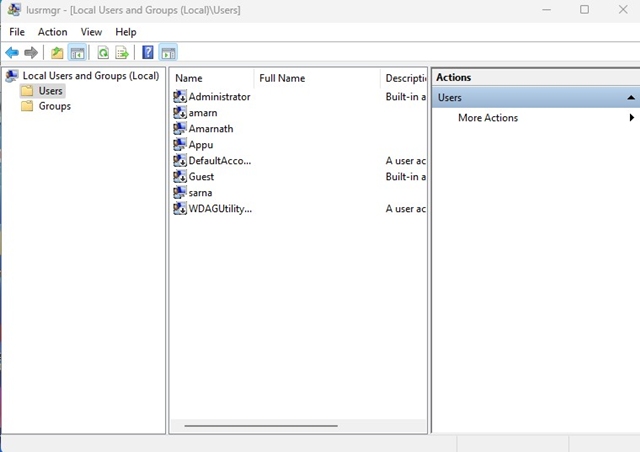Select the Groups node in console tree
640x452 pixels.
[x=55, y=106]
